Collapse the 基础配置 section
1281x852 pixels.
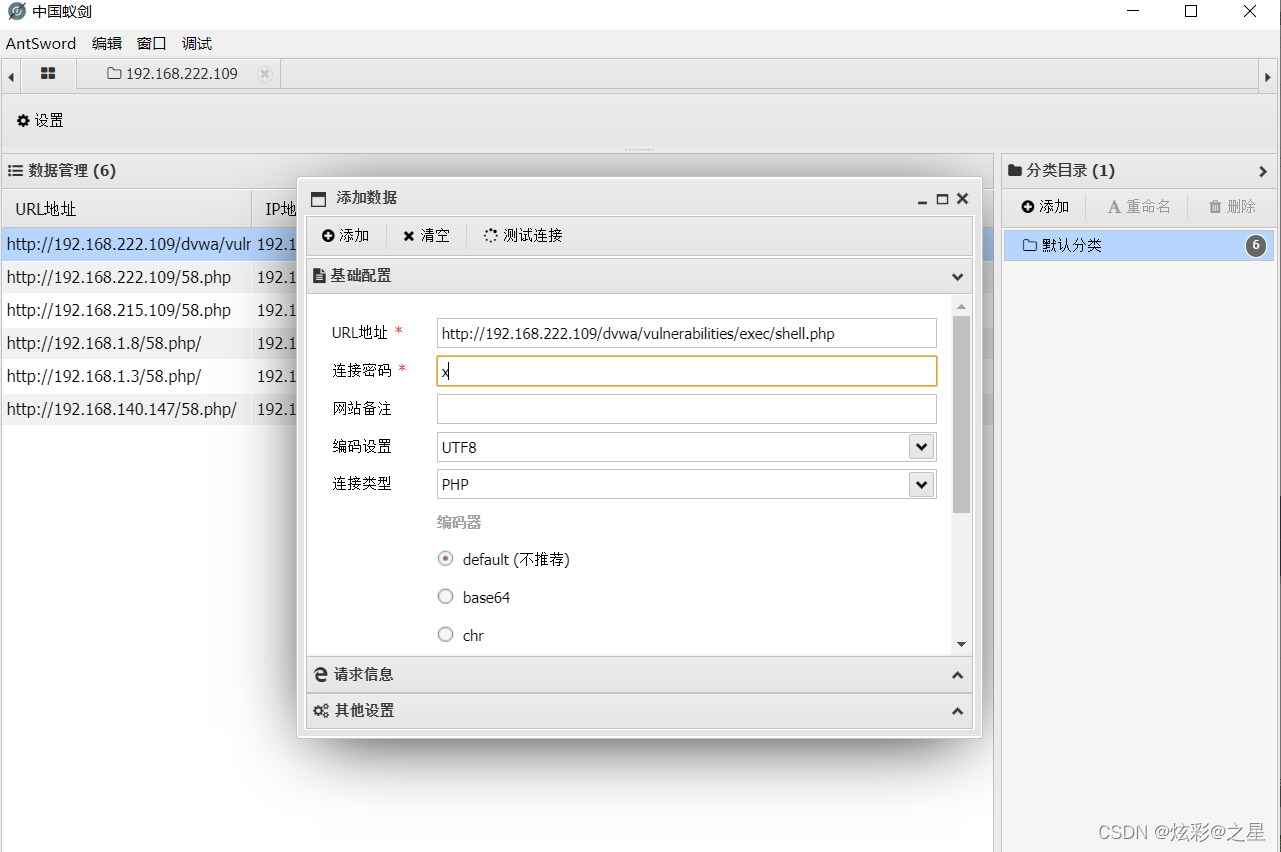point(957,276)
